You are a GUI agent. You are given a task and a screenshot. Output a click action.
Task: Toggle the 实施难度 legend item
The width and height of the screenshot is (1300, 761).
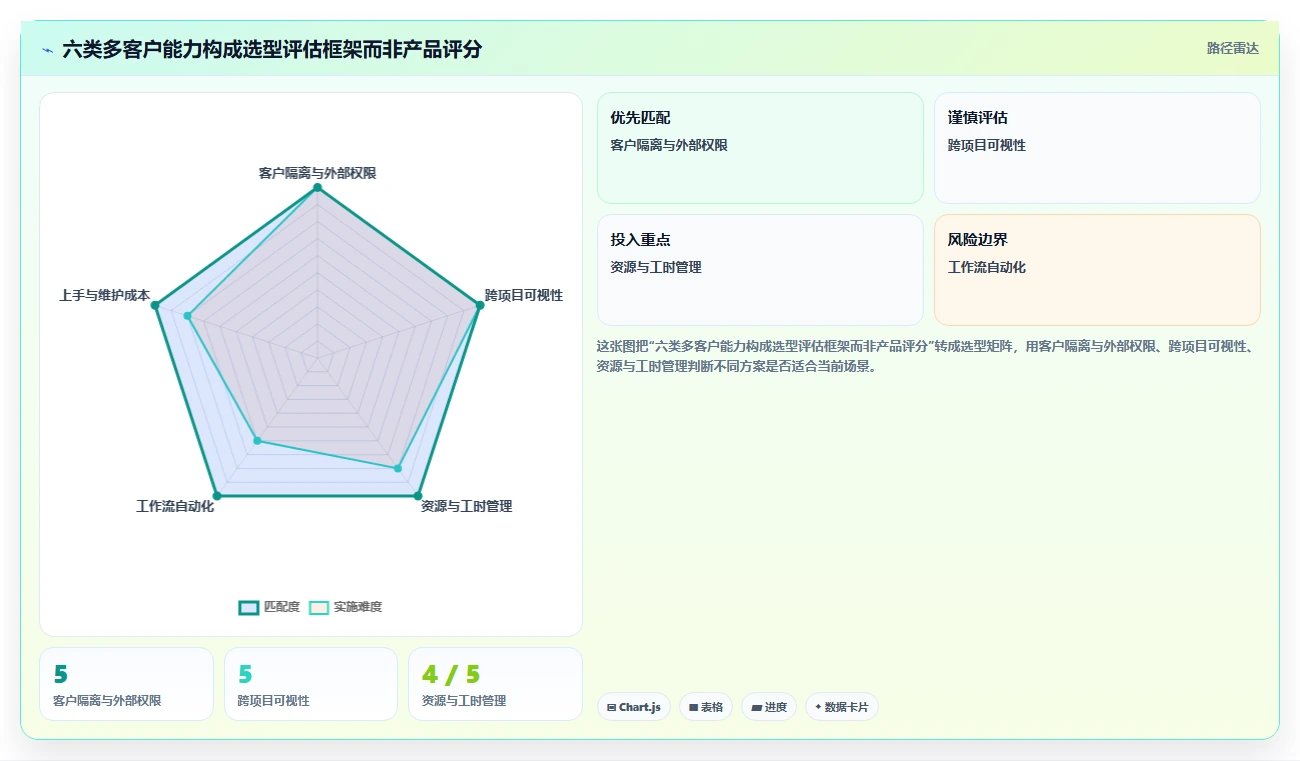(346, 607)
